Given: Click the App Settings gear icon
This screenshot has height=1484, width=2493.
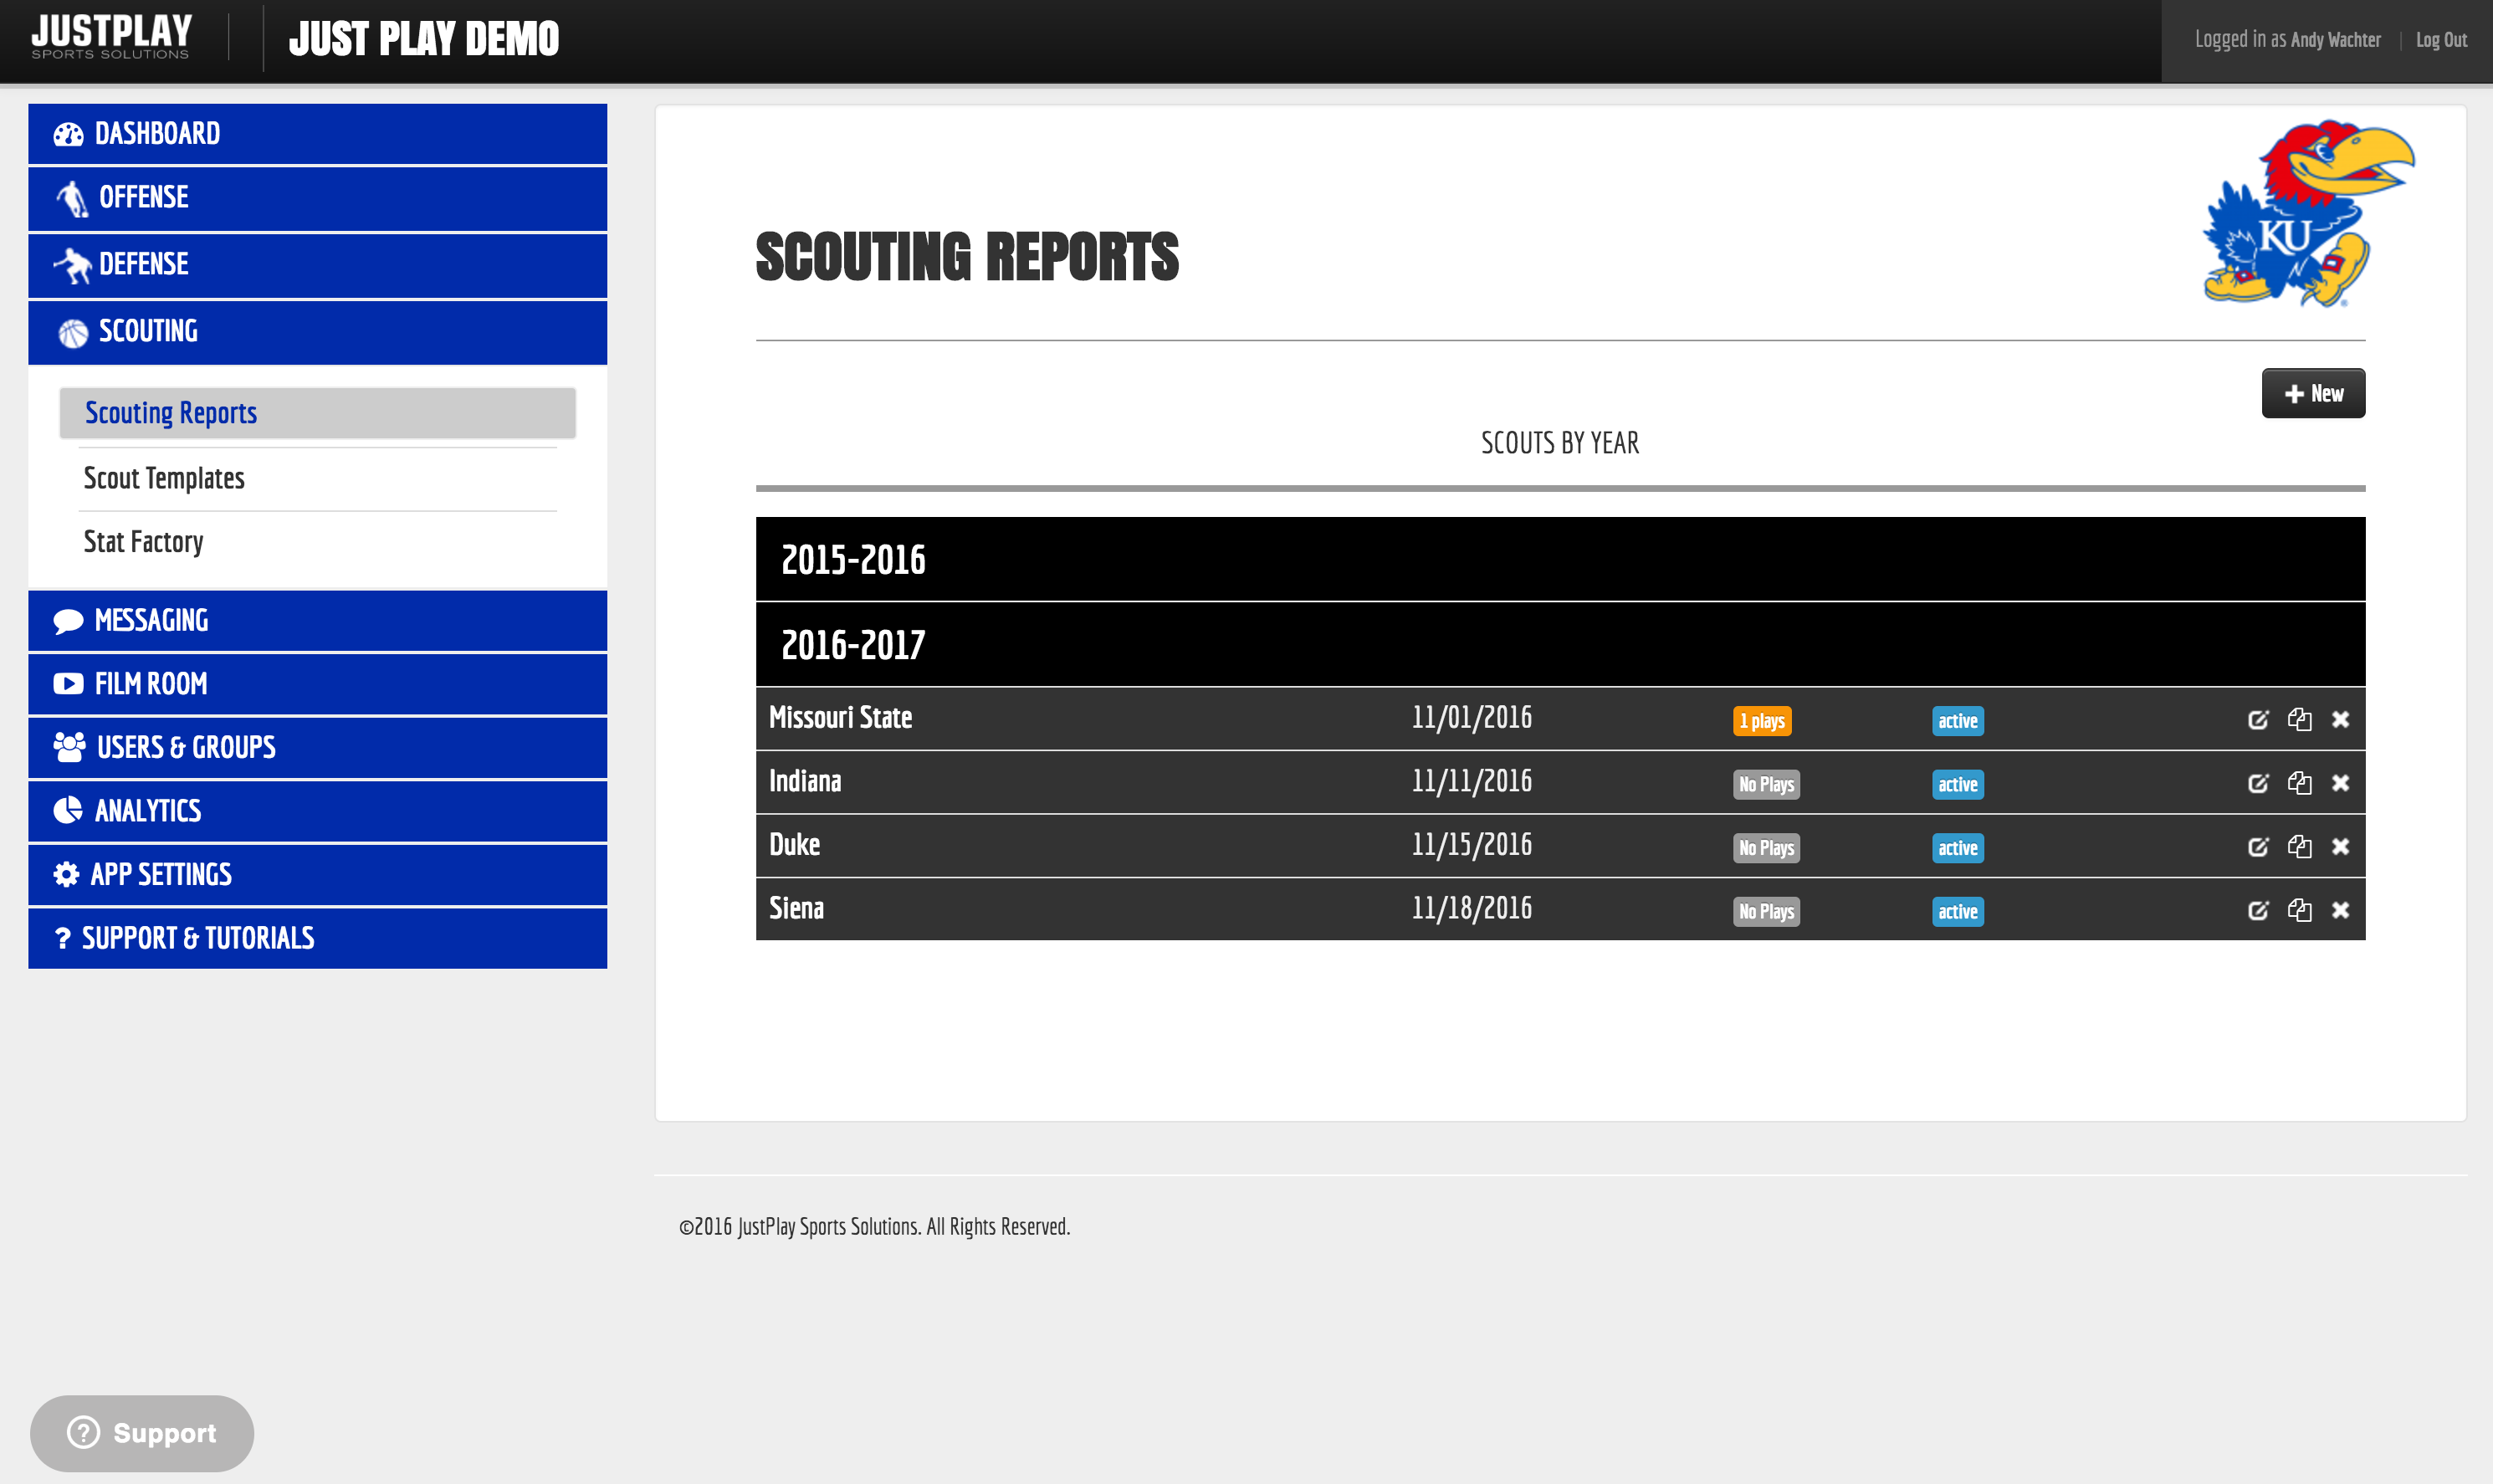Looking at the screenshot, I should tap(66, 875).
